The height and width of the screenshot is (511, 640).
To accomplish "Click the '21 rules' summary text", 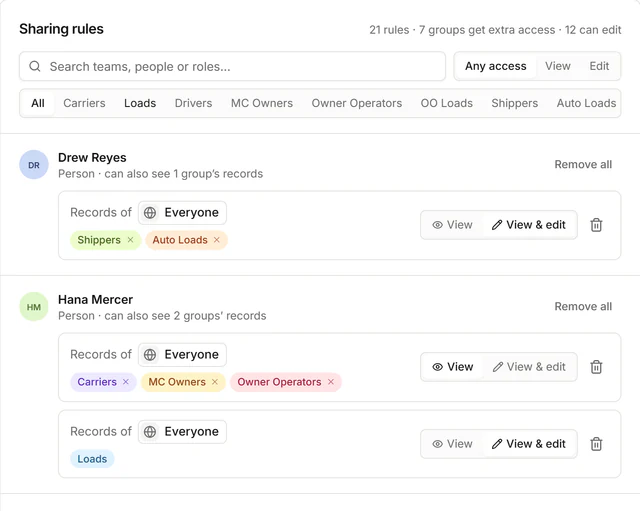I will [x=389, y=30].
